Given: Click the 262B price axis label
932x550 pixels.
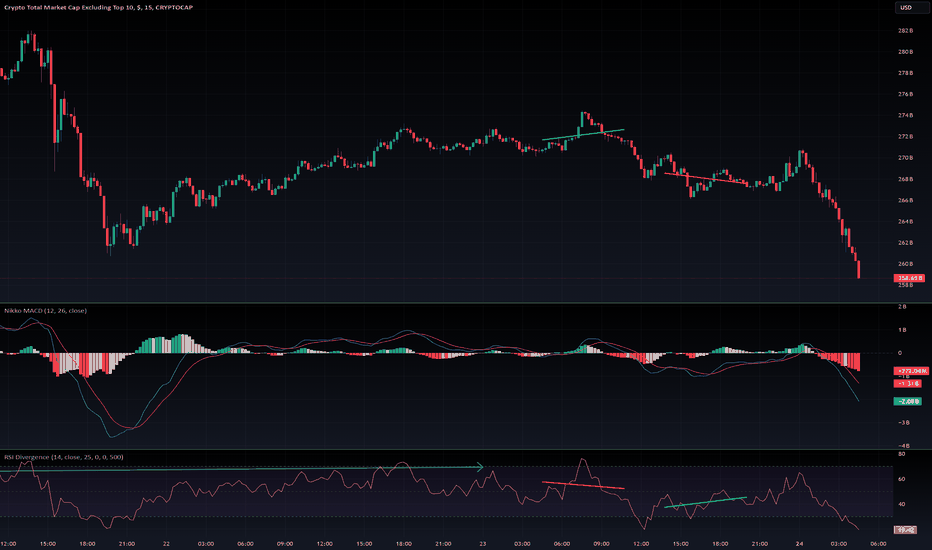Looking at the screenshot, I should point(905,243).
